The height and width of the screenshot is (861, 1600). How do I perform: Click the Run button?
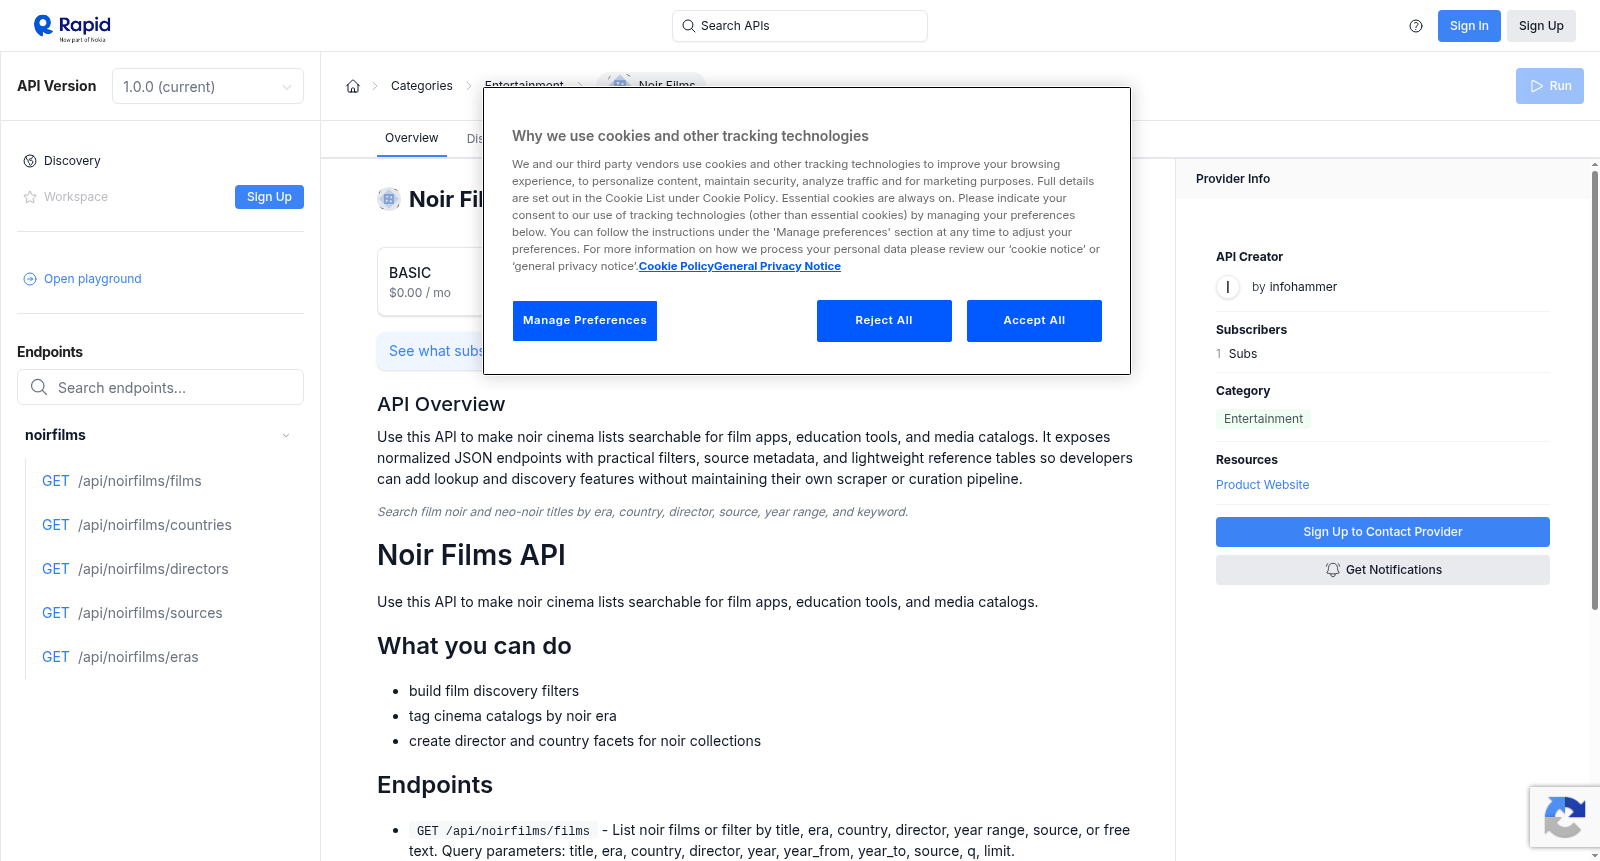pyautogui.click(x=1550, y=86)
